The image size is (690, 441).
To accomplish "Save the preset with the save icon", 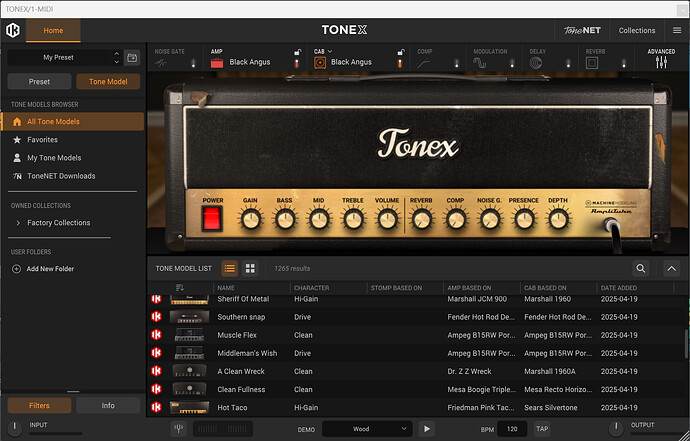I will pyautogui.click(x=132, y=58).
